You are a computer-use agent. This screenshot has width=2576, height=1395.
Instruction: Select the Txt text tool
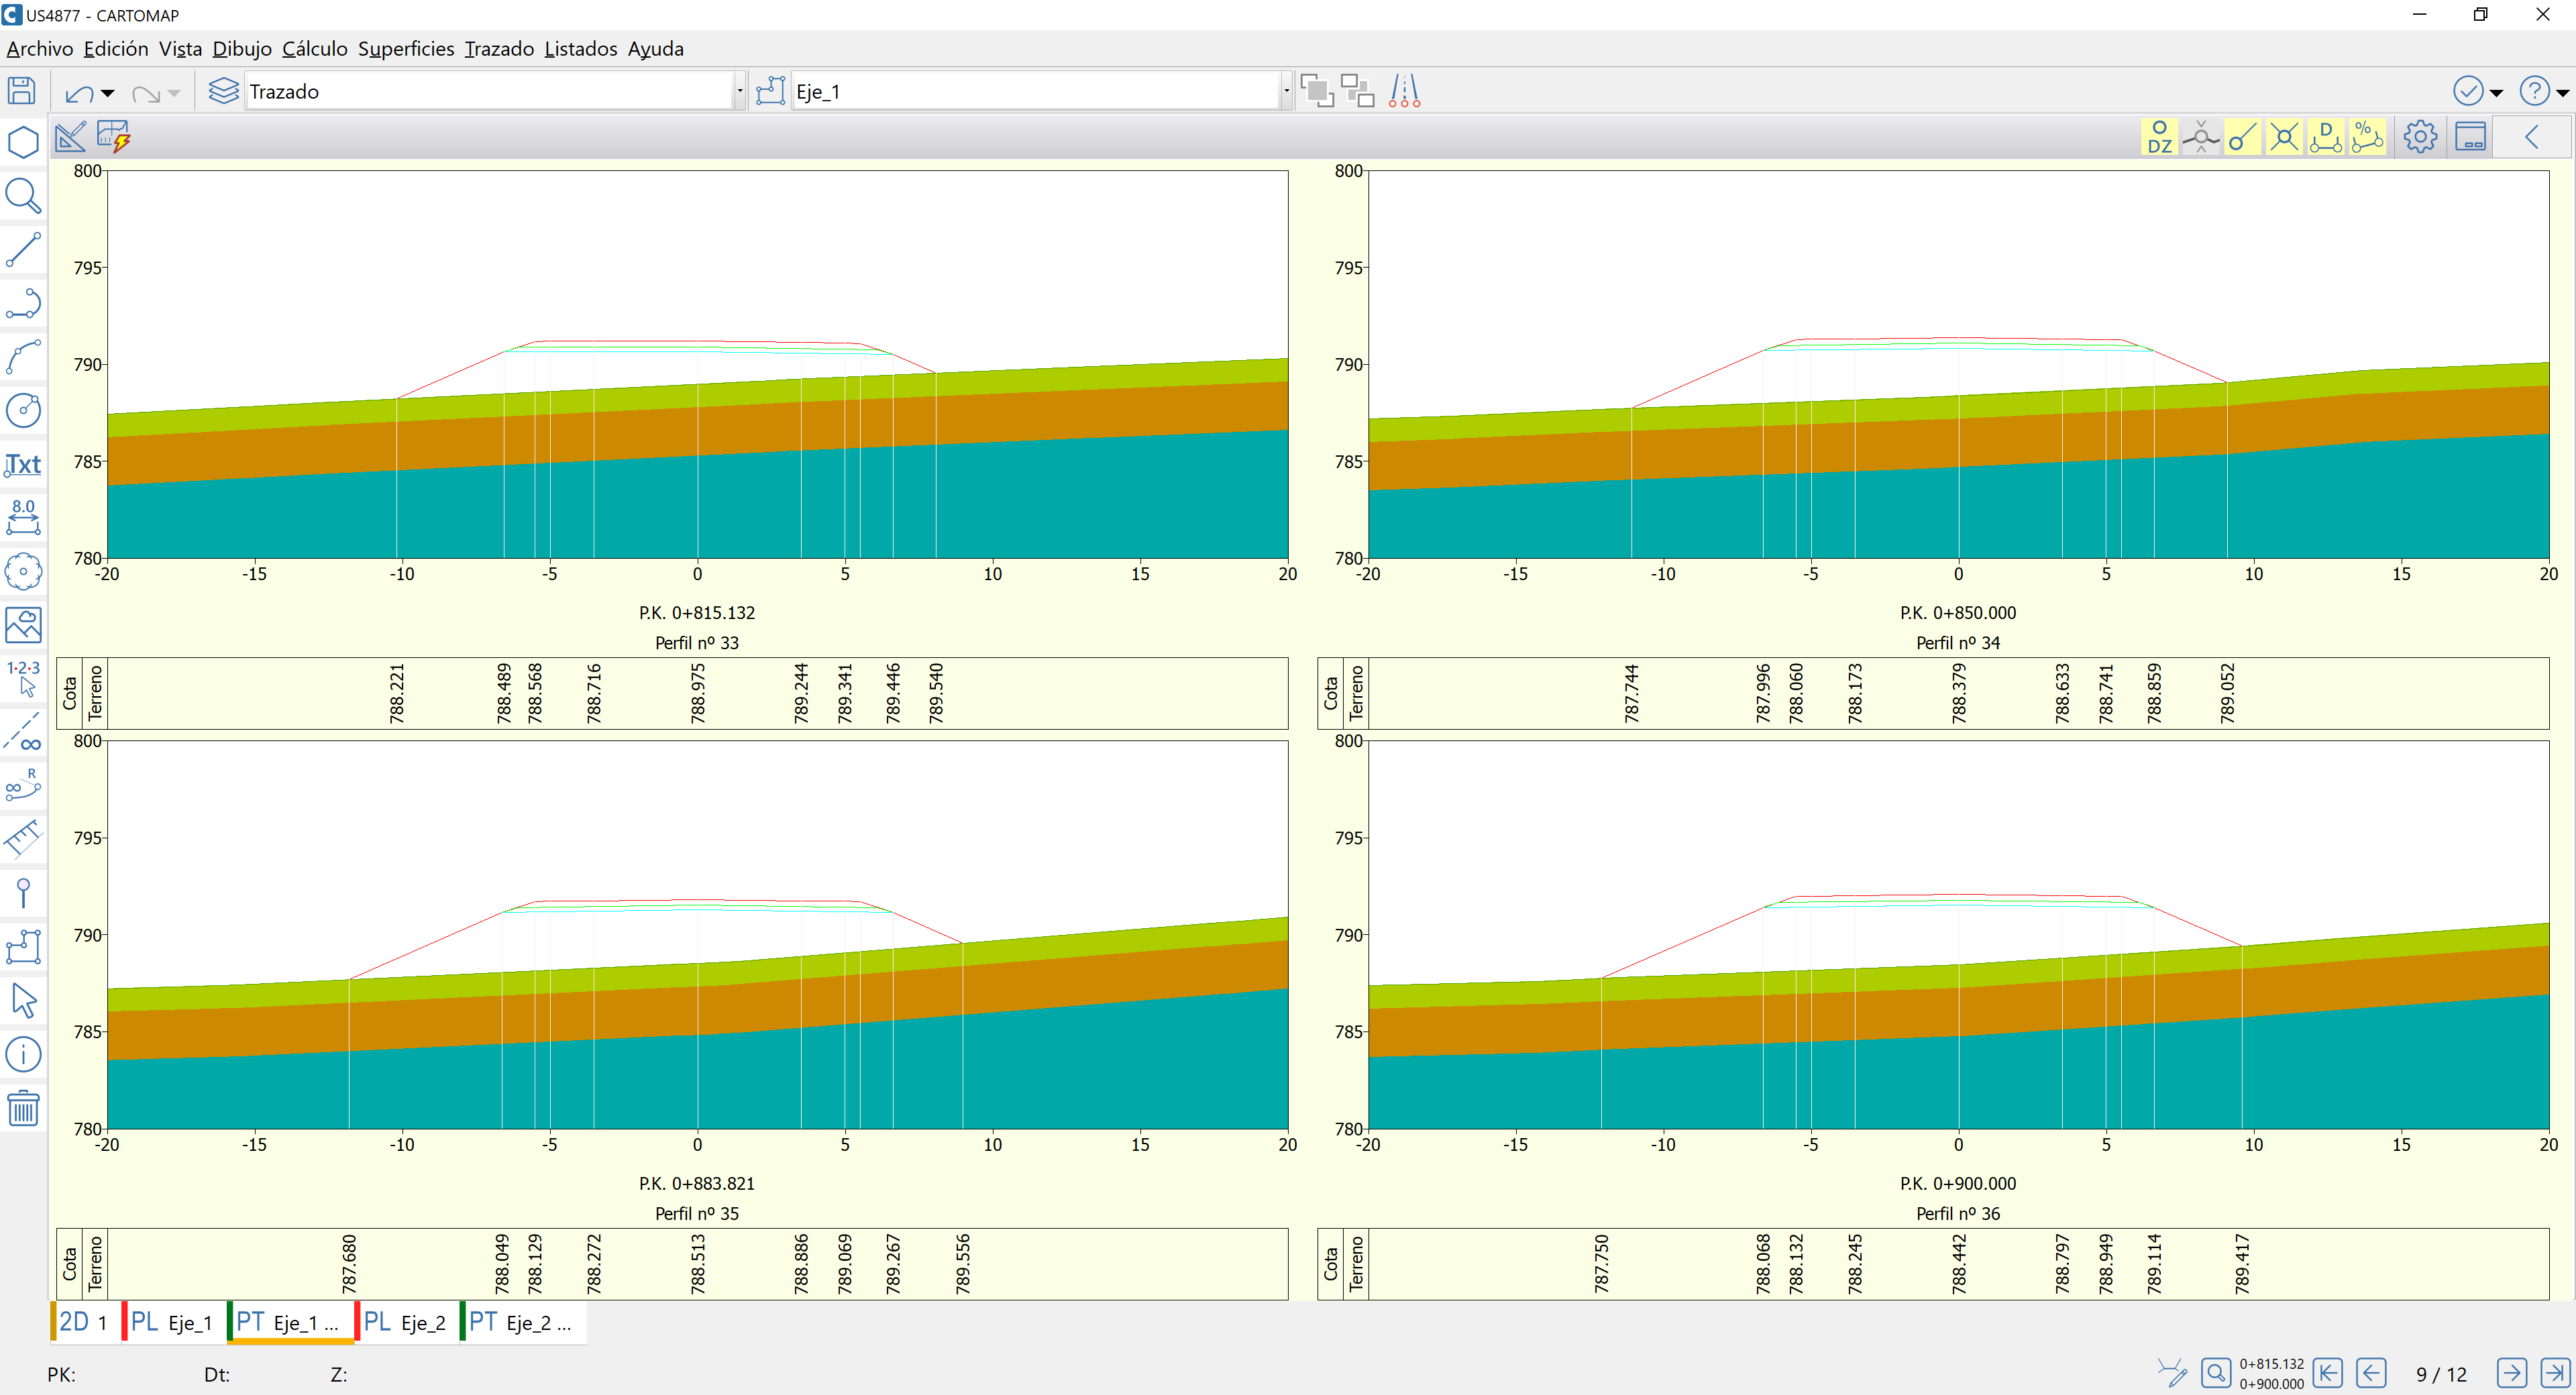click(x=23, y=465)
